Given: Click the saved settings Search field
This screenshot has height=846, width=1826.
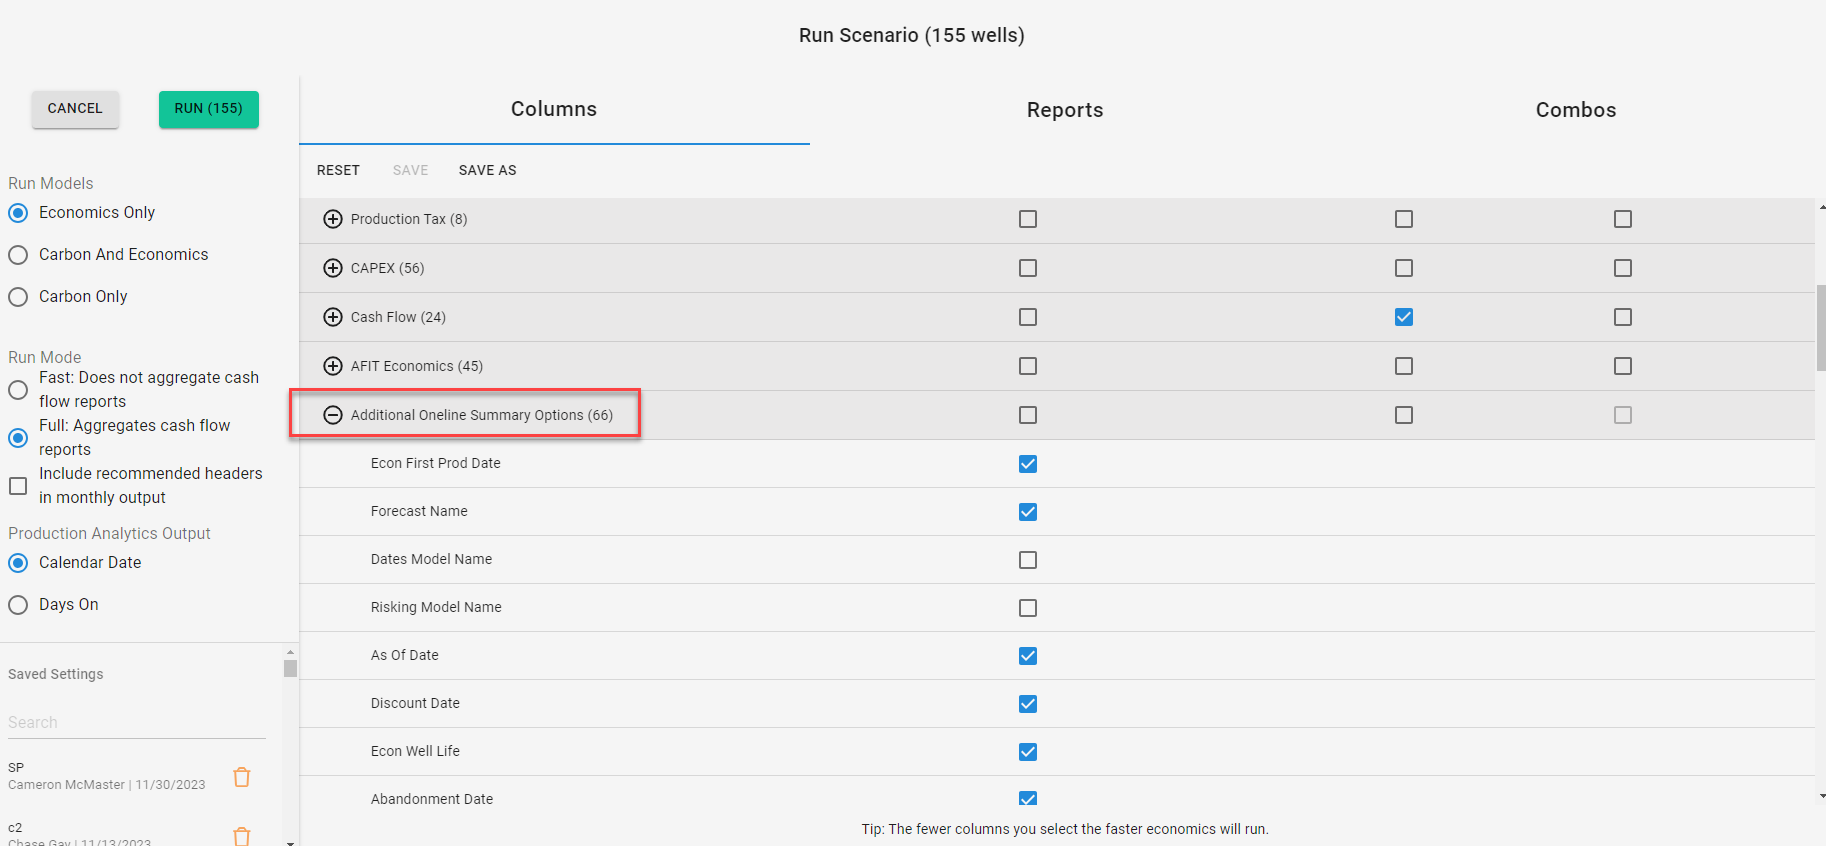Looking at the screenshot, I should coord(136,722).
